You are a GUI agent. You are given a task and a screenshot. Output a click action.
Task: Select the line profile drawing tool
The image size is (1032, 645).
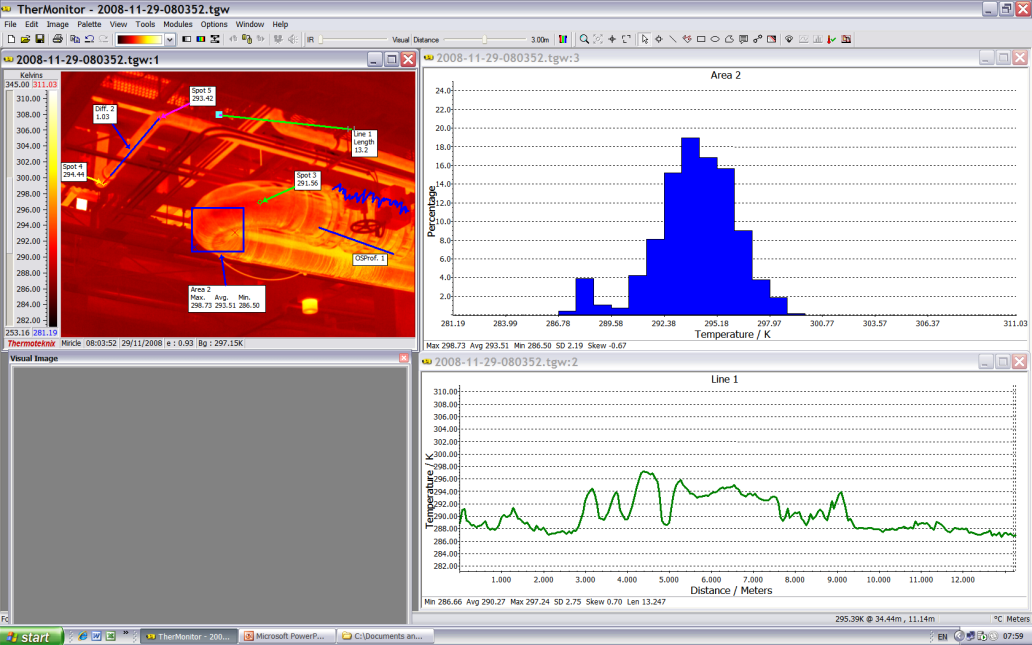coord(672,39)
